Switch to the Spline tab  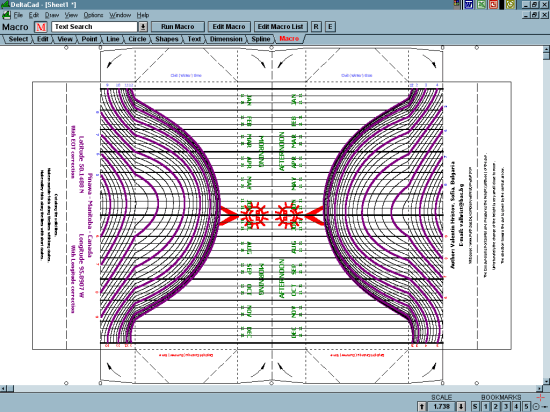coord(261,39)
